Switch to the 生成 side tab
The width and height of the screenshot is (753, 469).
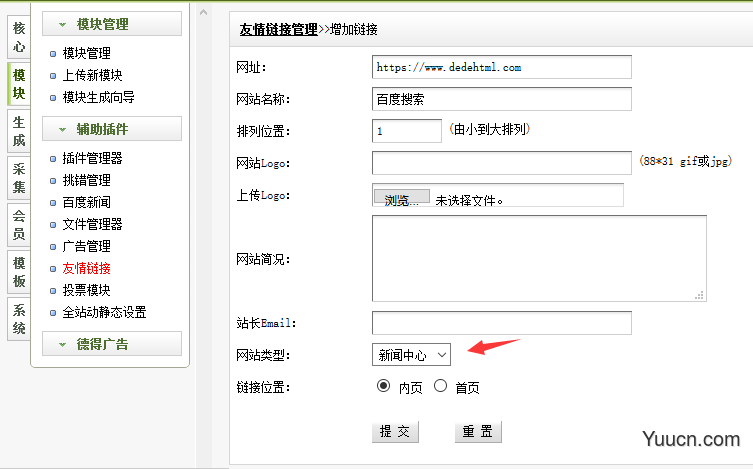pyautogui.click(x=18, y=132)
